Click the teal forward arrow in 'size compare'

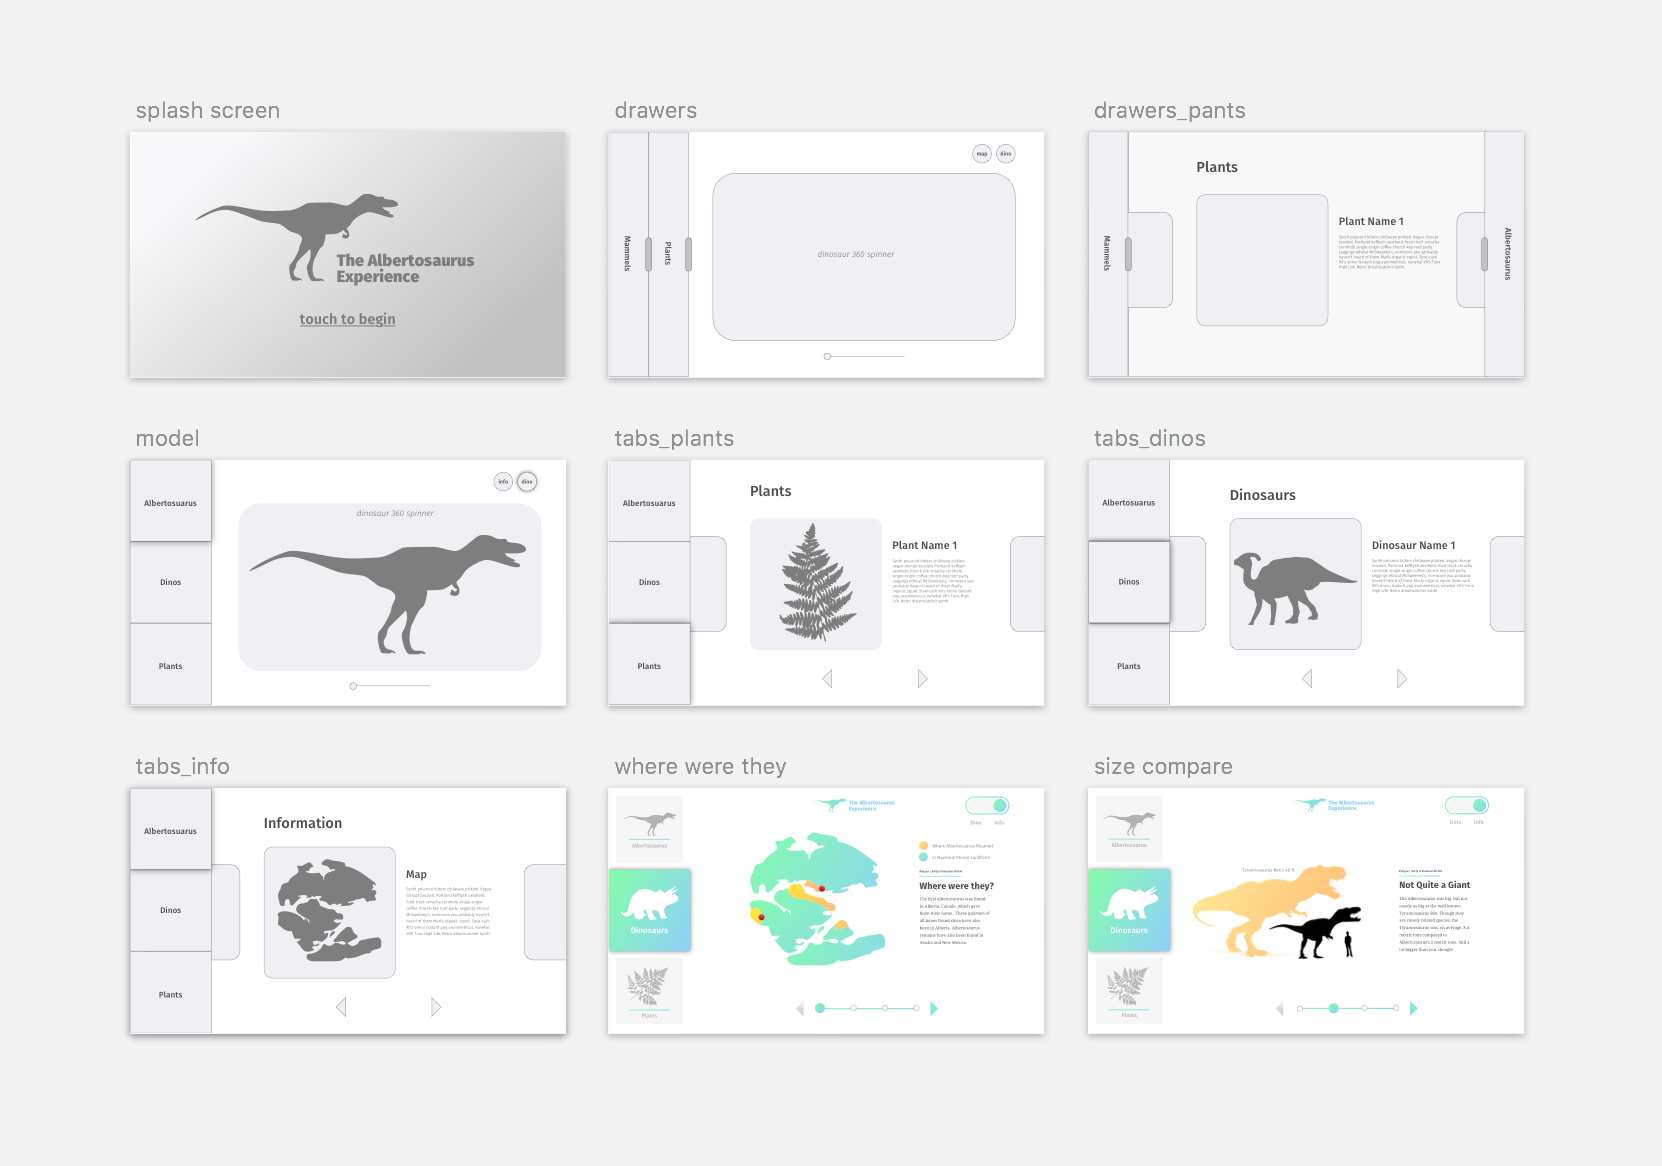click(1414, 1009)
